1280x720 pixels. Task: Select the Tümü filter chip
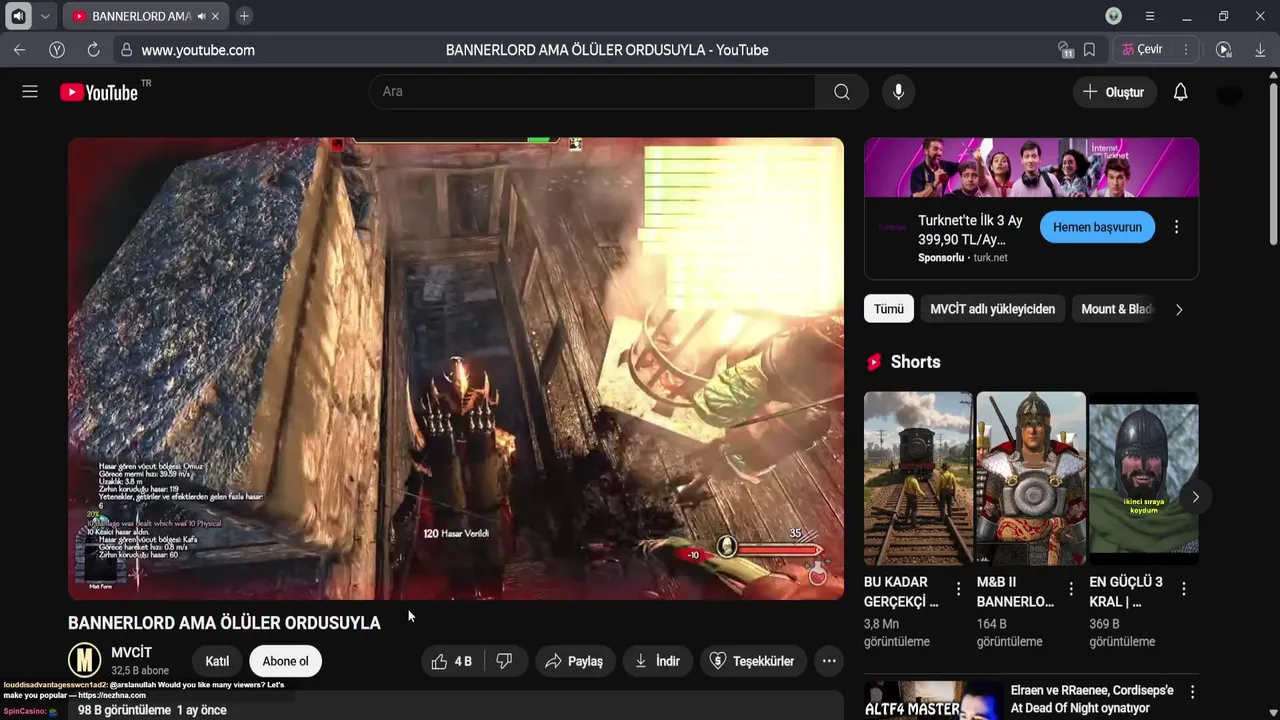click(889, 309)
